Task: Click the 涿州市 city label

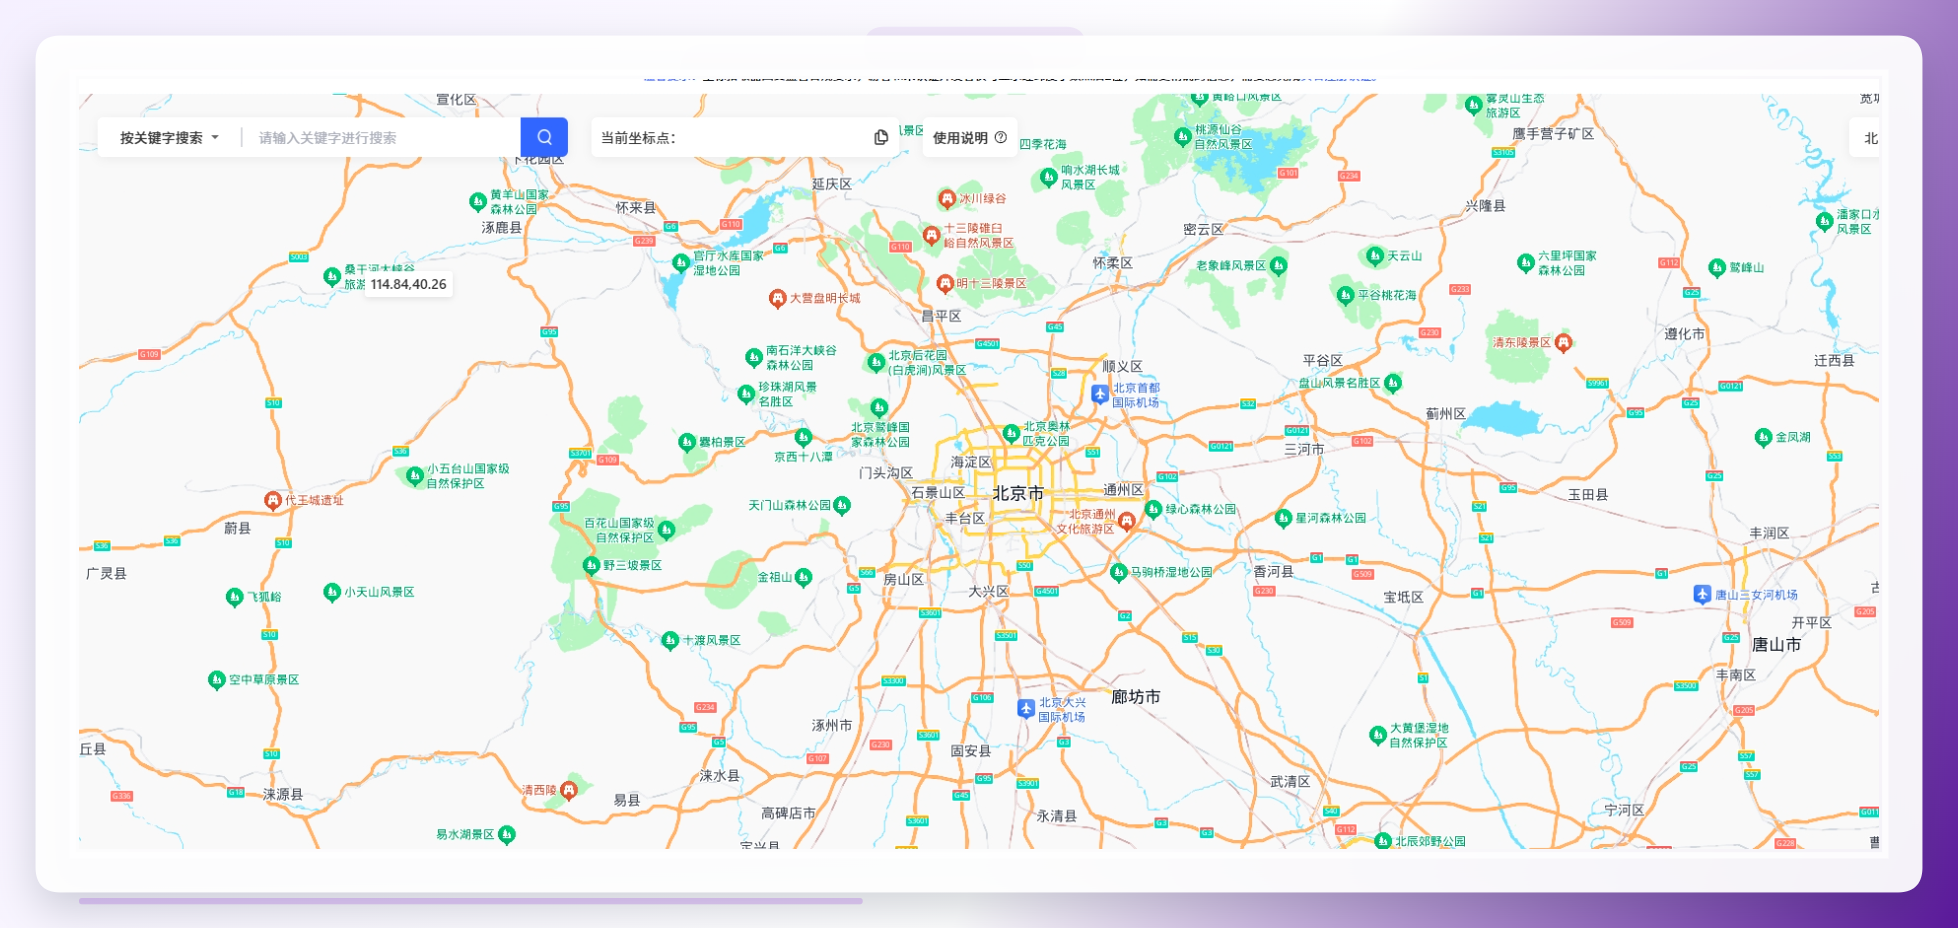Action: pos(832,726)
